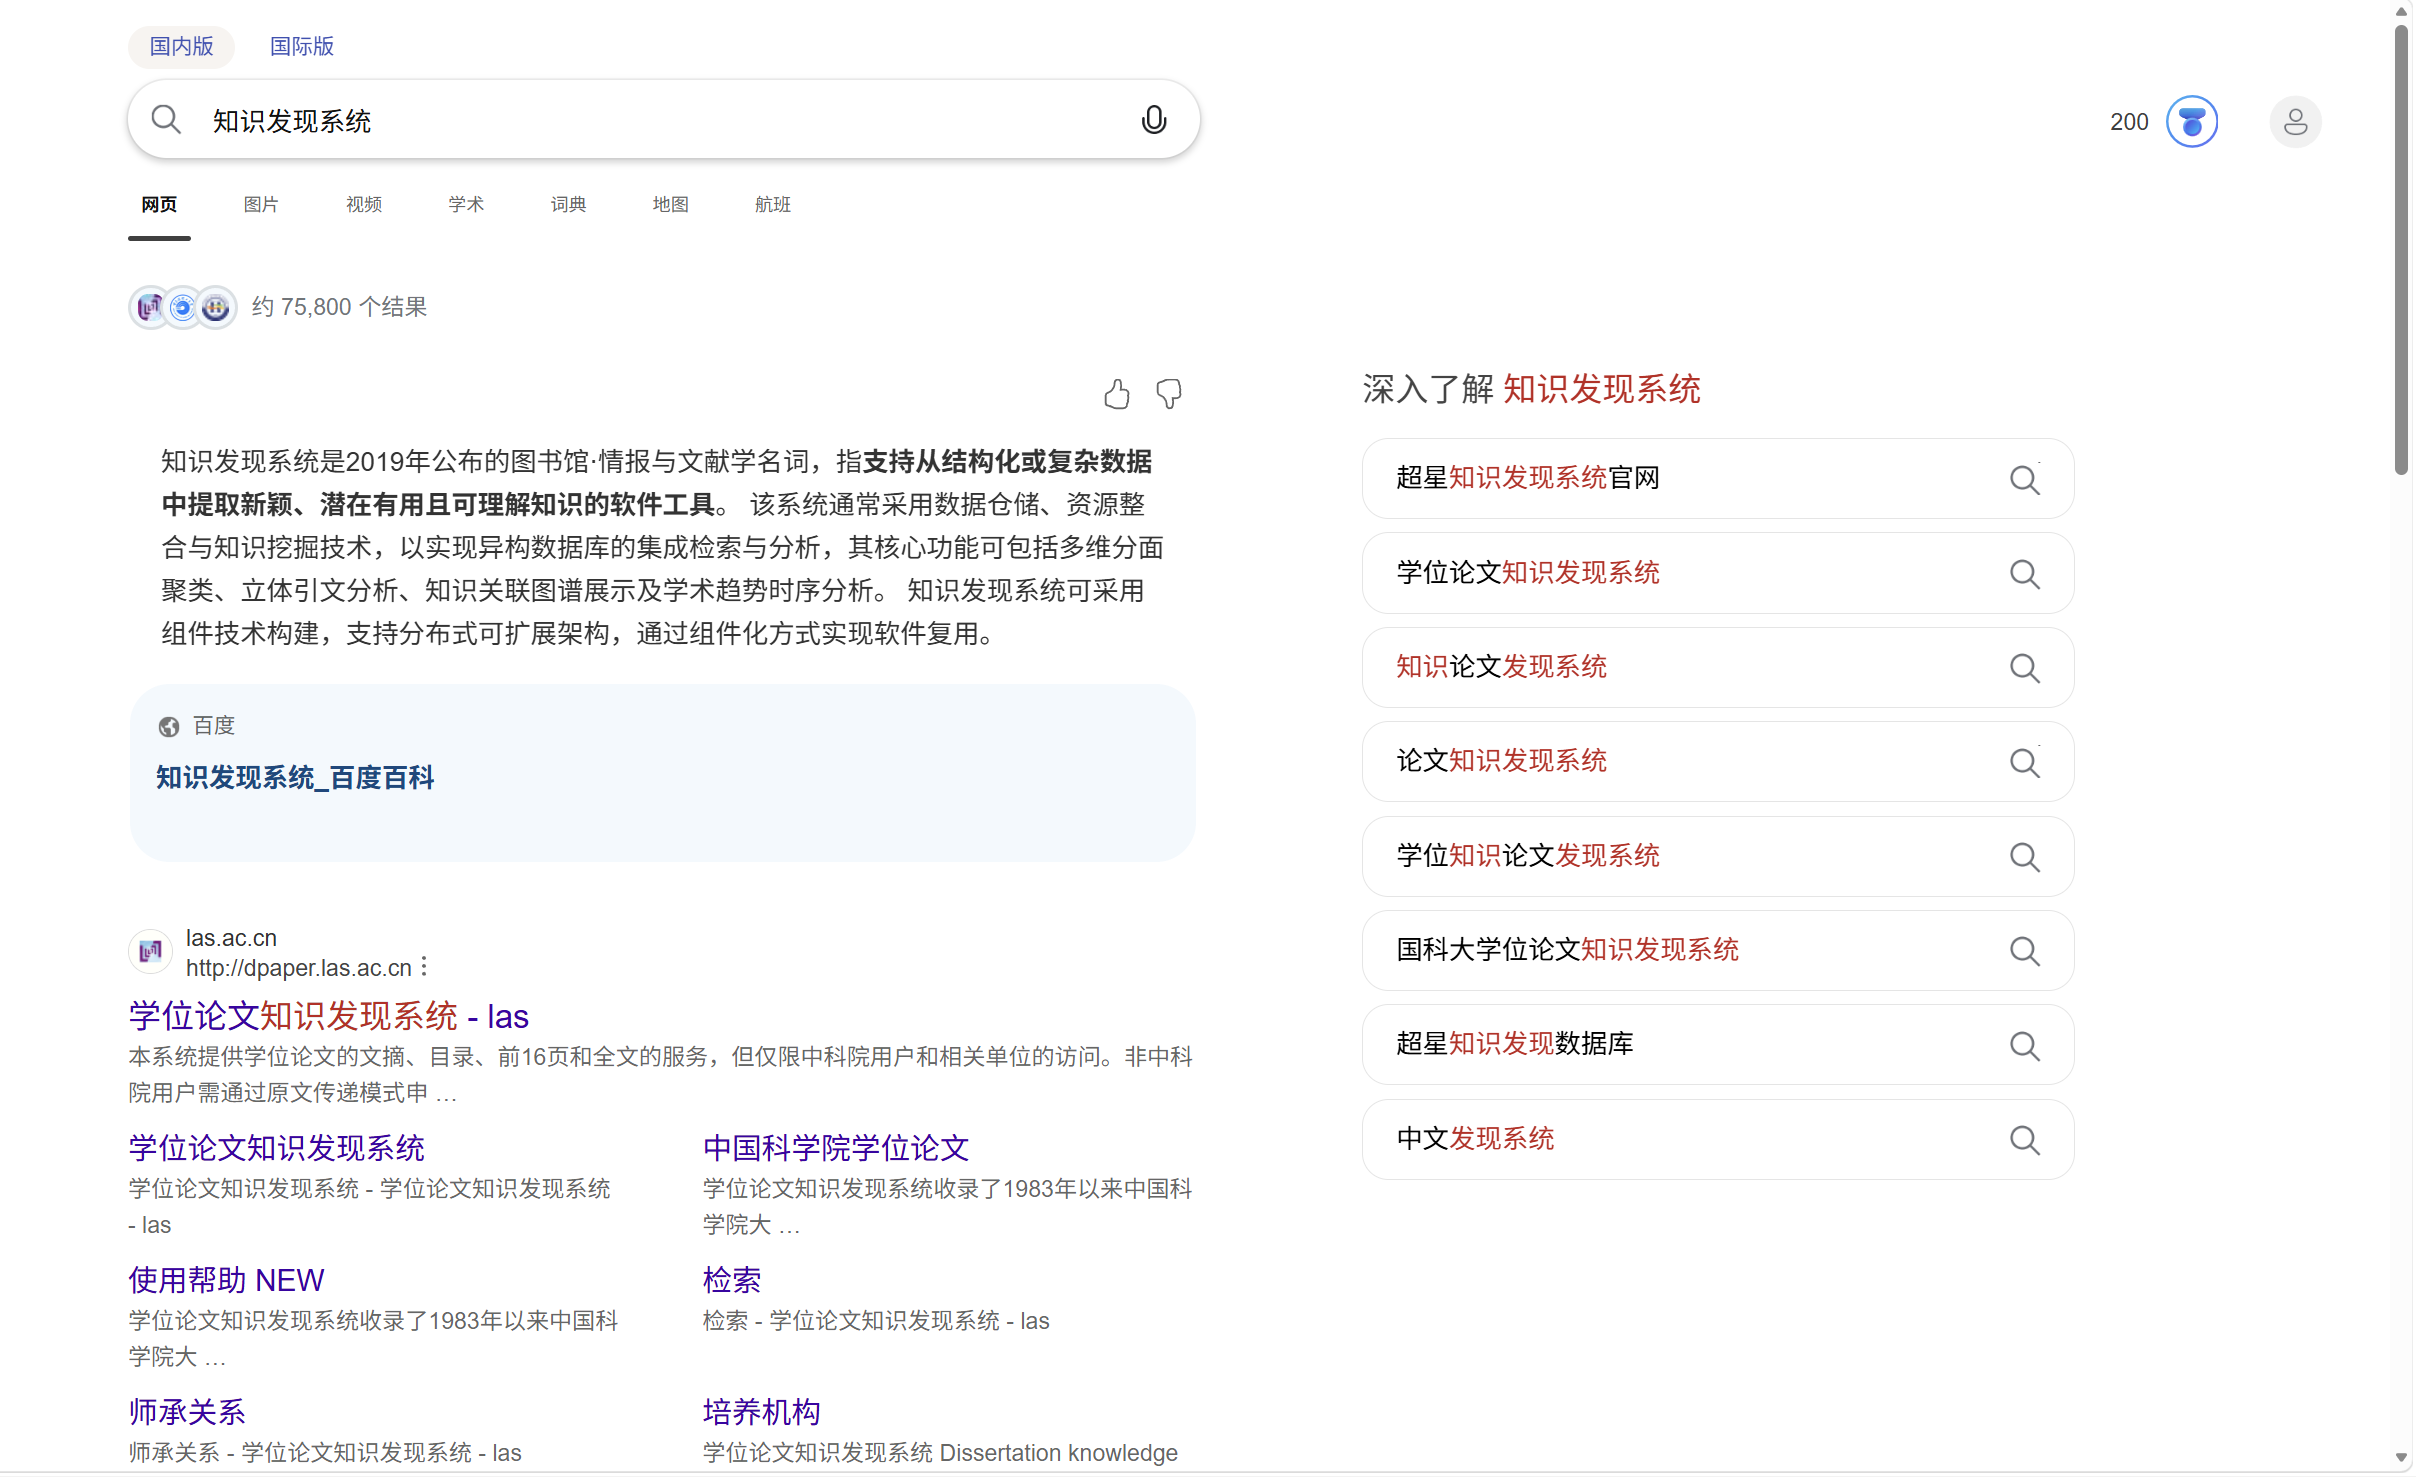2416x1477 pixels.
Task: Open the 检索 sublink
Action: (732, 1280)
